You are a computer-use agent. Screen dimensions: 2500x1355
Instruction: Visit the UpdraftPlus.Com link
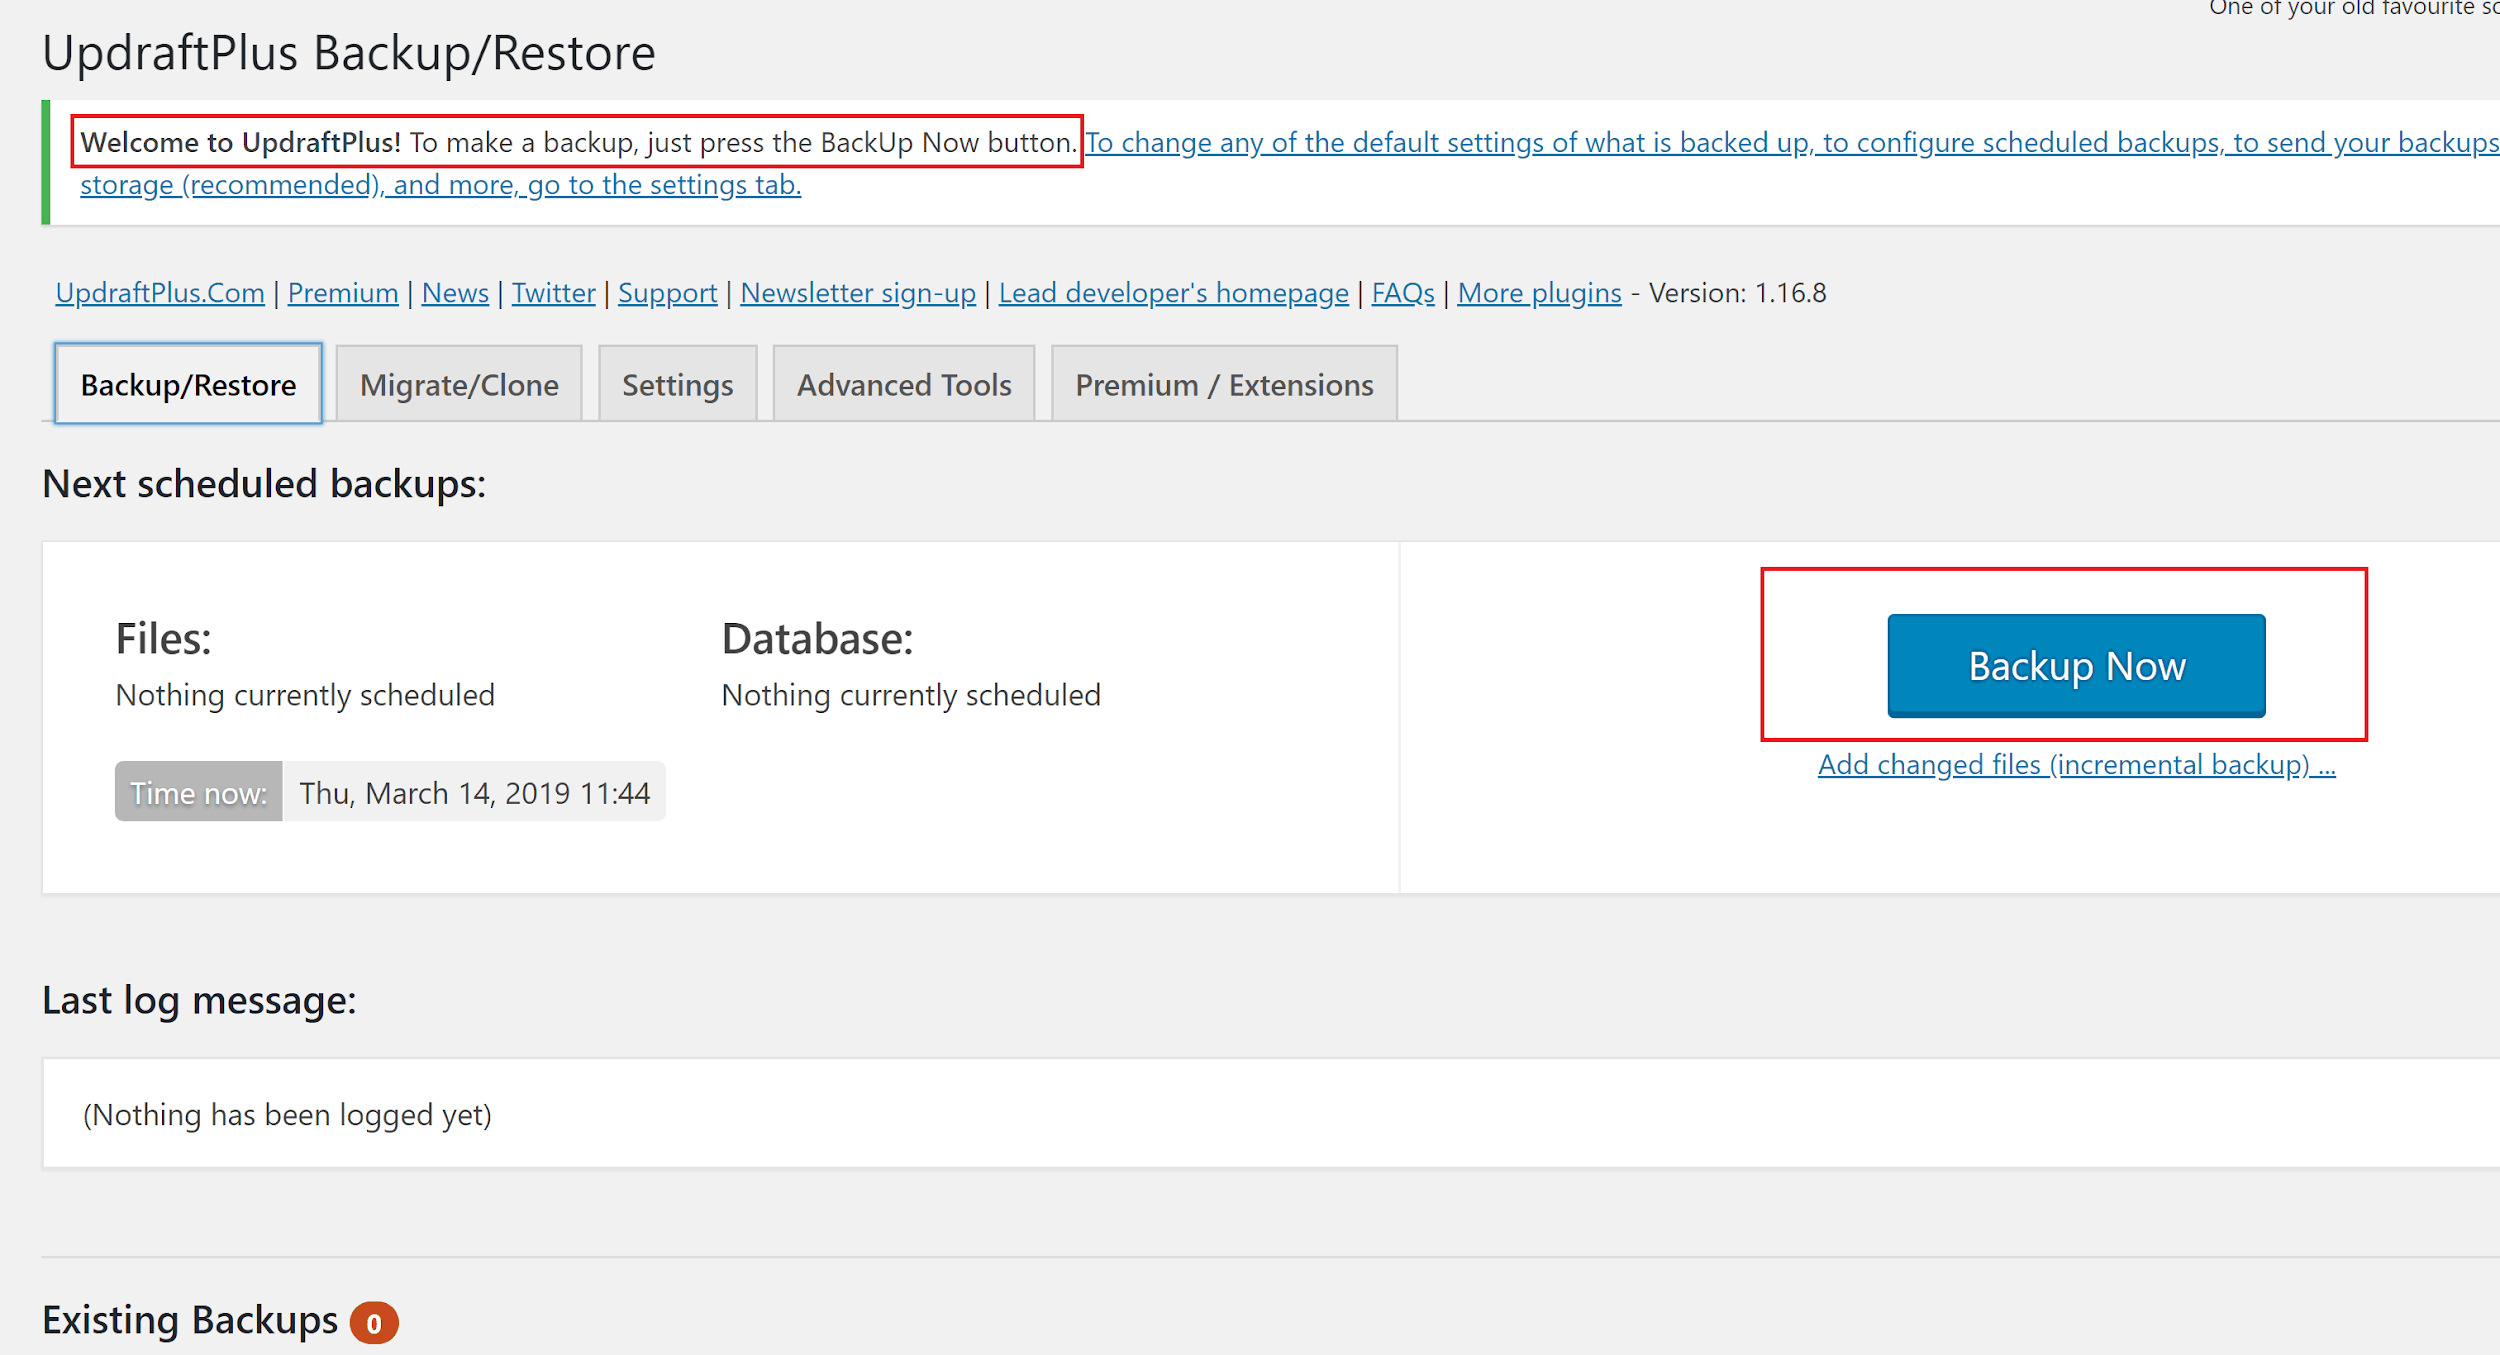160,293
